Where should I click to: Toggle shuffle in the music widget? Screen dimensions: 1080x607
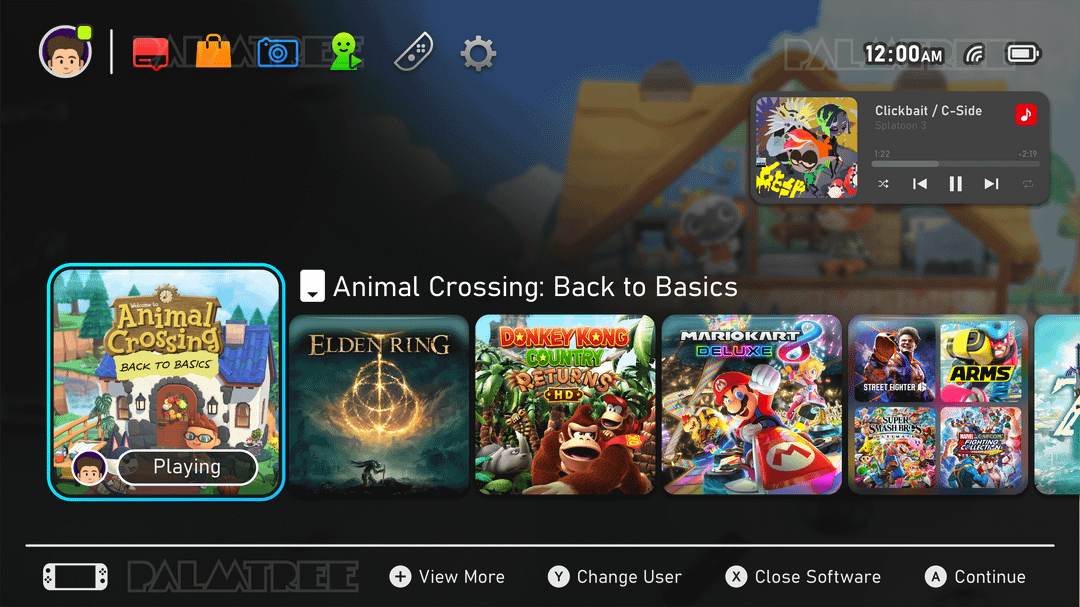(883, 184)
